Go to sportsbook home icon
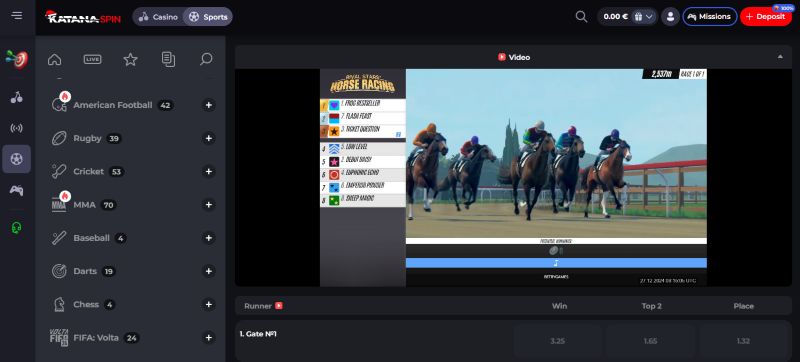800x362 pixels. (55, 60)
